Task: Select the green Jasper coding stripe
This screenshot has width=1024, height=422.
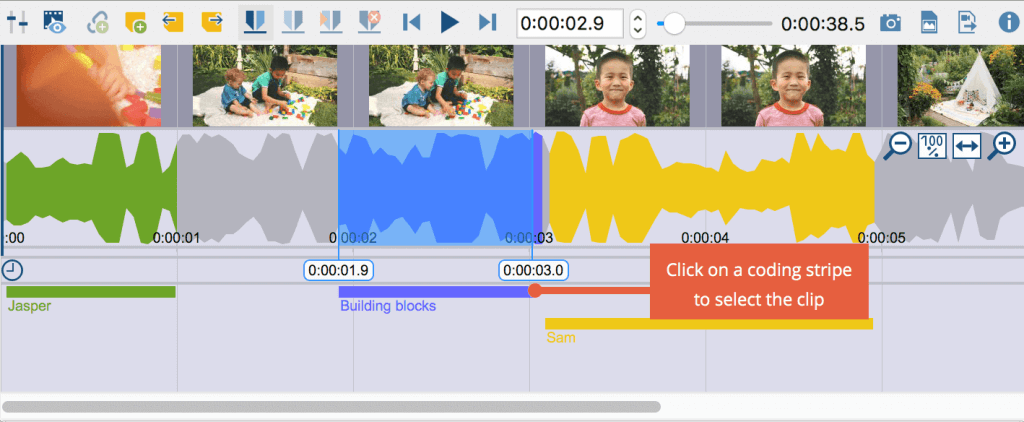Action: tap(91, 291)
